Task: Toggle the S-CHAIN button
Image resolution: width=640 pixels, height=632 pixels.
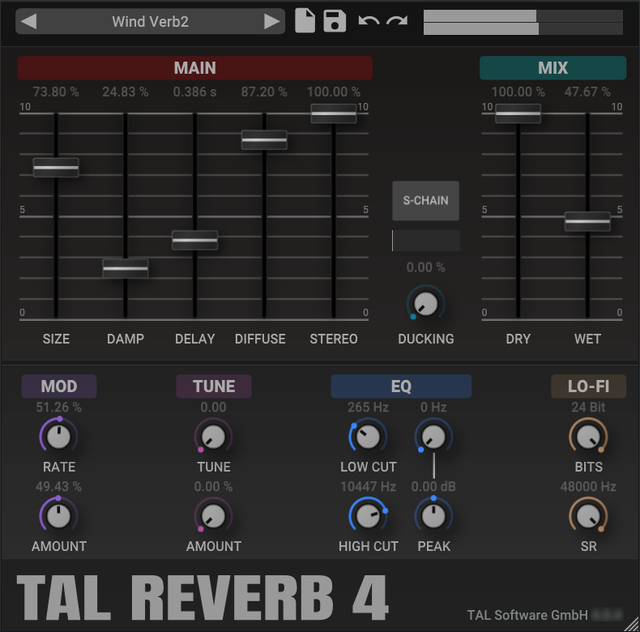Action: (426, 200)
